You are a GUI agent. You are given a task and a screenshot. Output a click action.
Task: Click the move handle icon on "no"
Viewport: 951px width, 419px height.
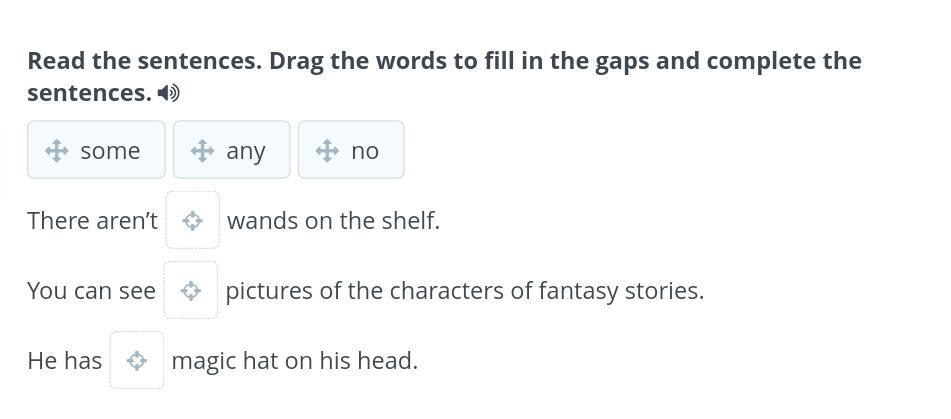coord(327,150)
